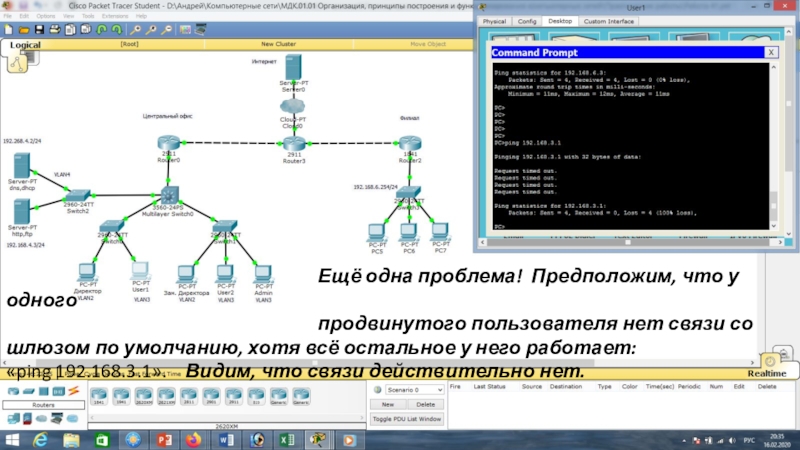Select the 2620XM router model
Viewport: 800px width, 450px height.
click(x=144, y=396)
